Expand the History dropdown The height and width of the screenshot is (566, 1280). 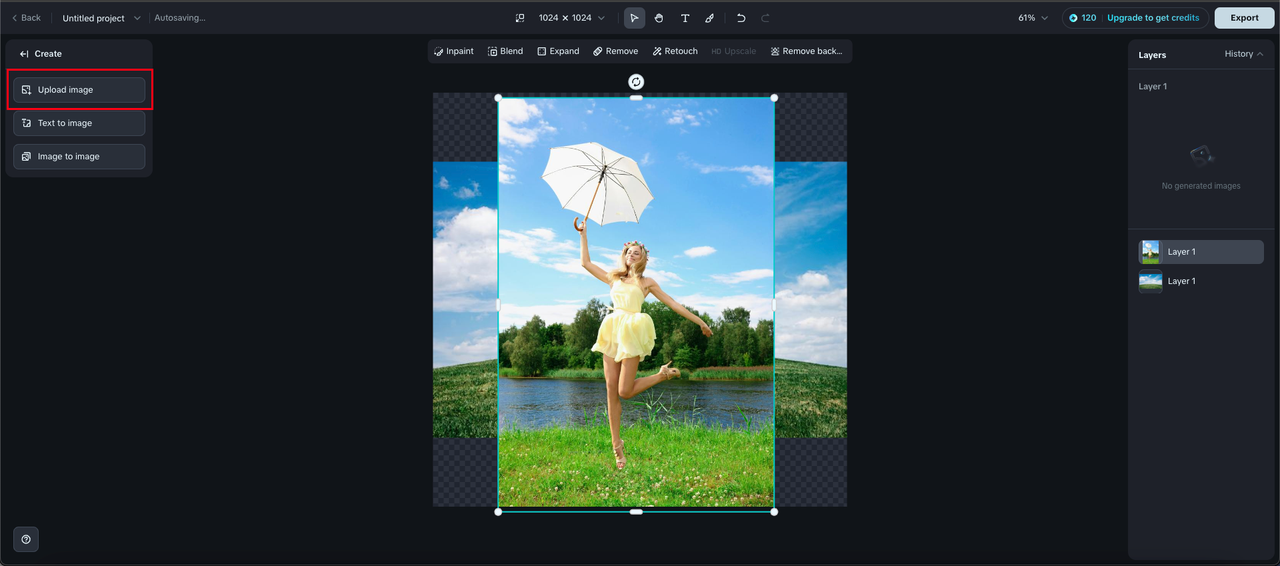[x=1244, y=54]
